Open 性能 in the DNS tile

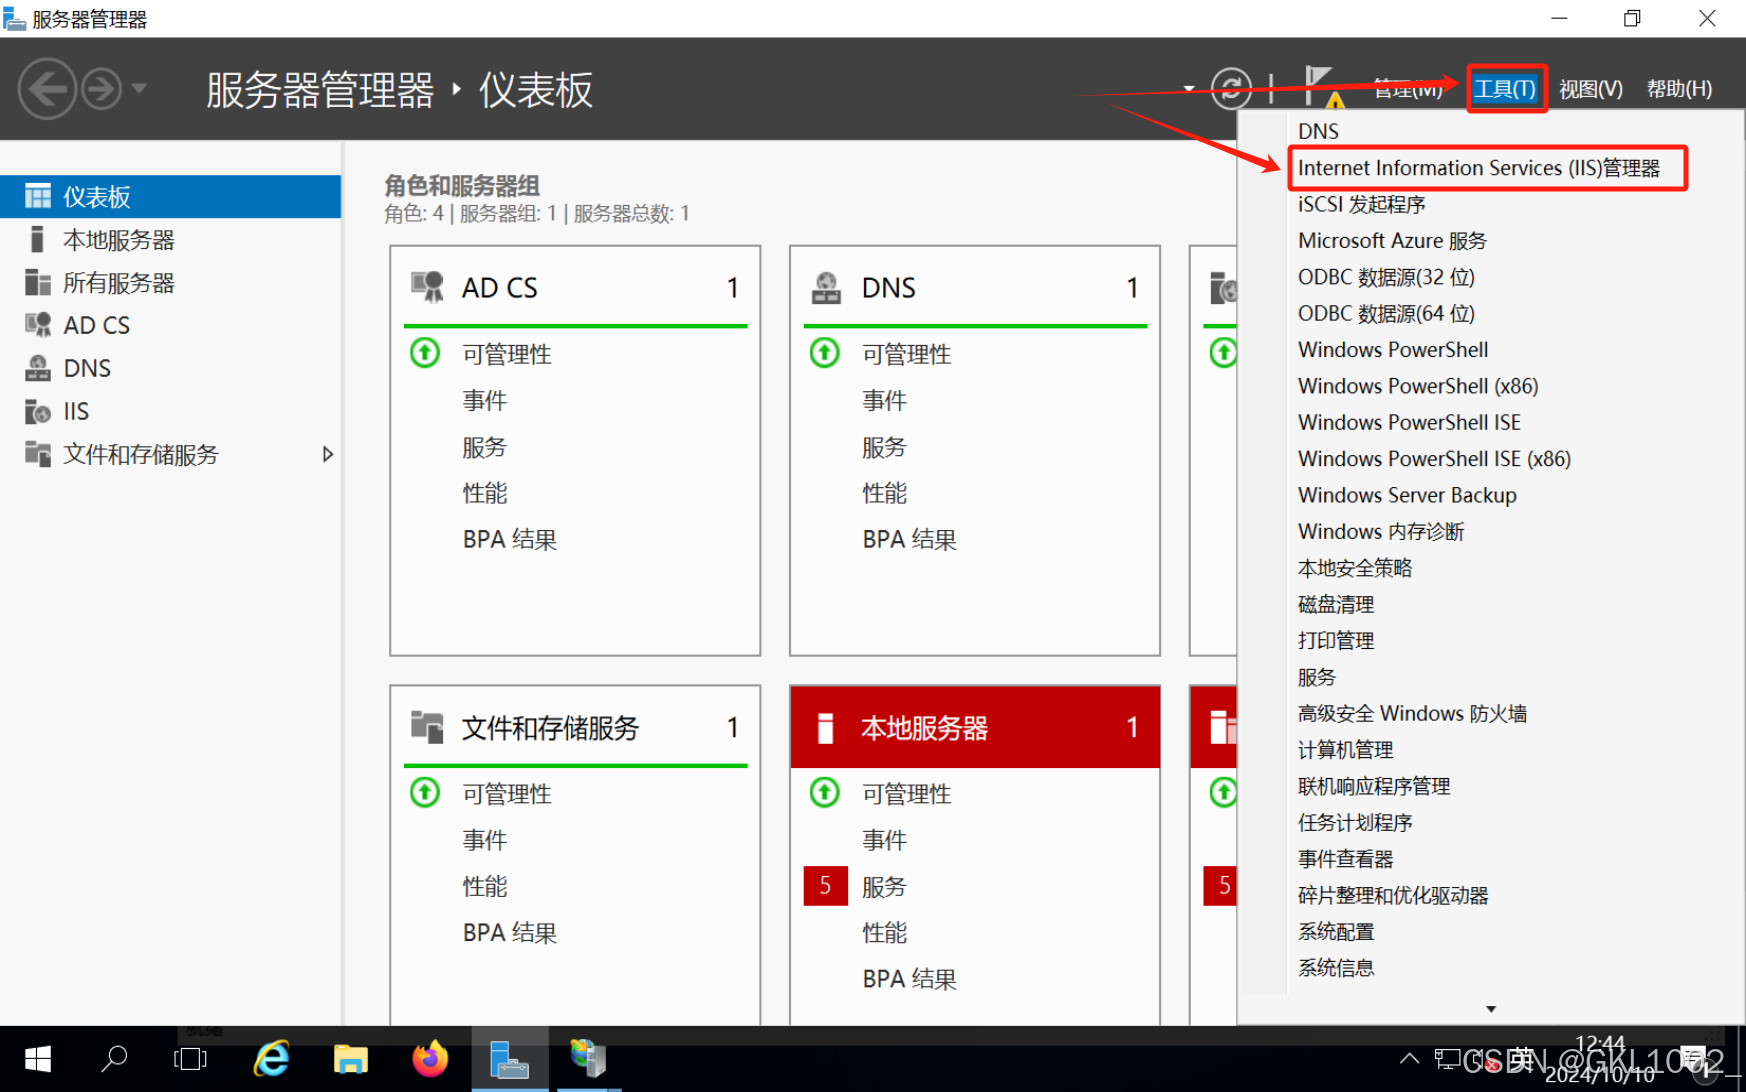[x=885, y=493]
